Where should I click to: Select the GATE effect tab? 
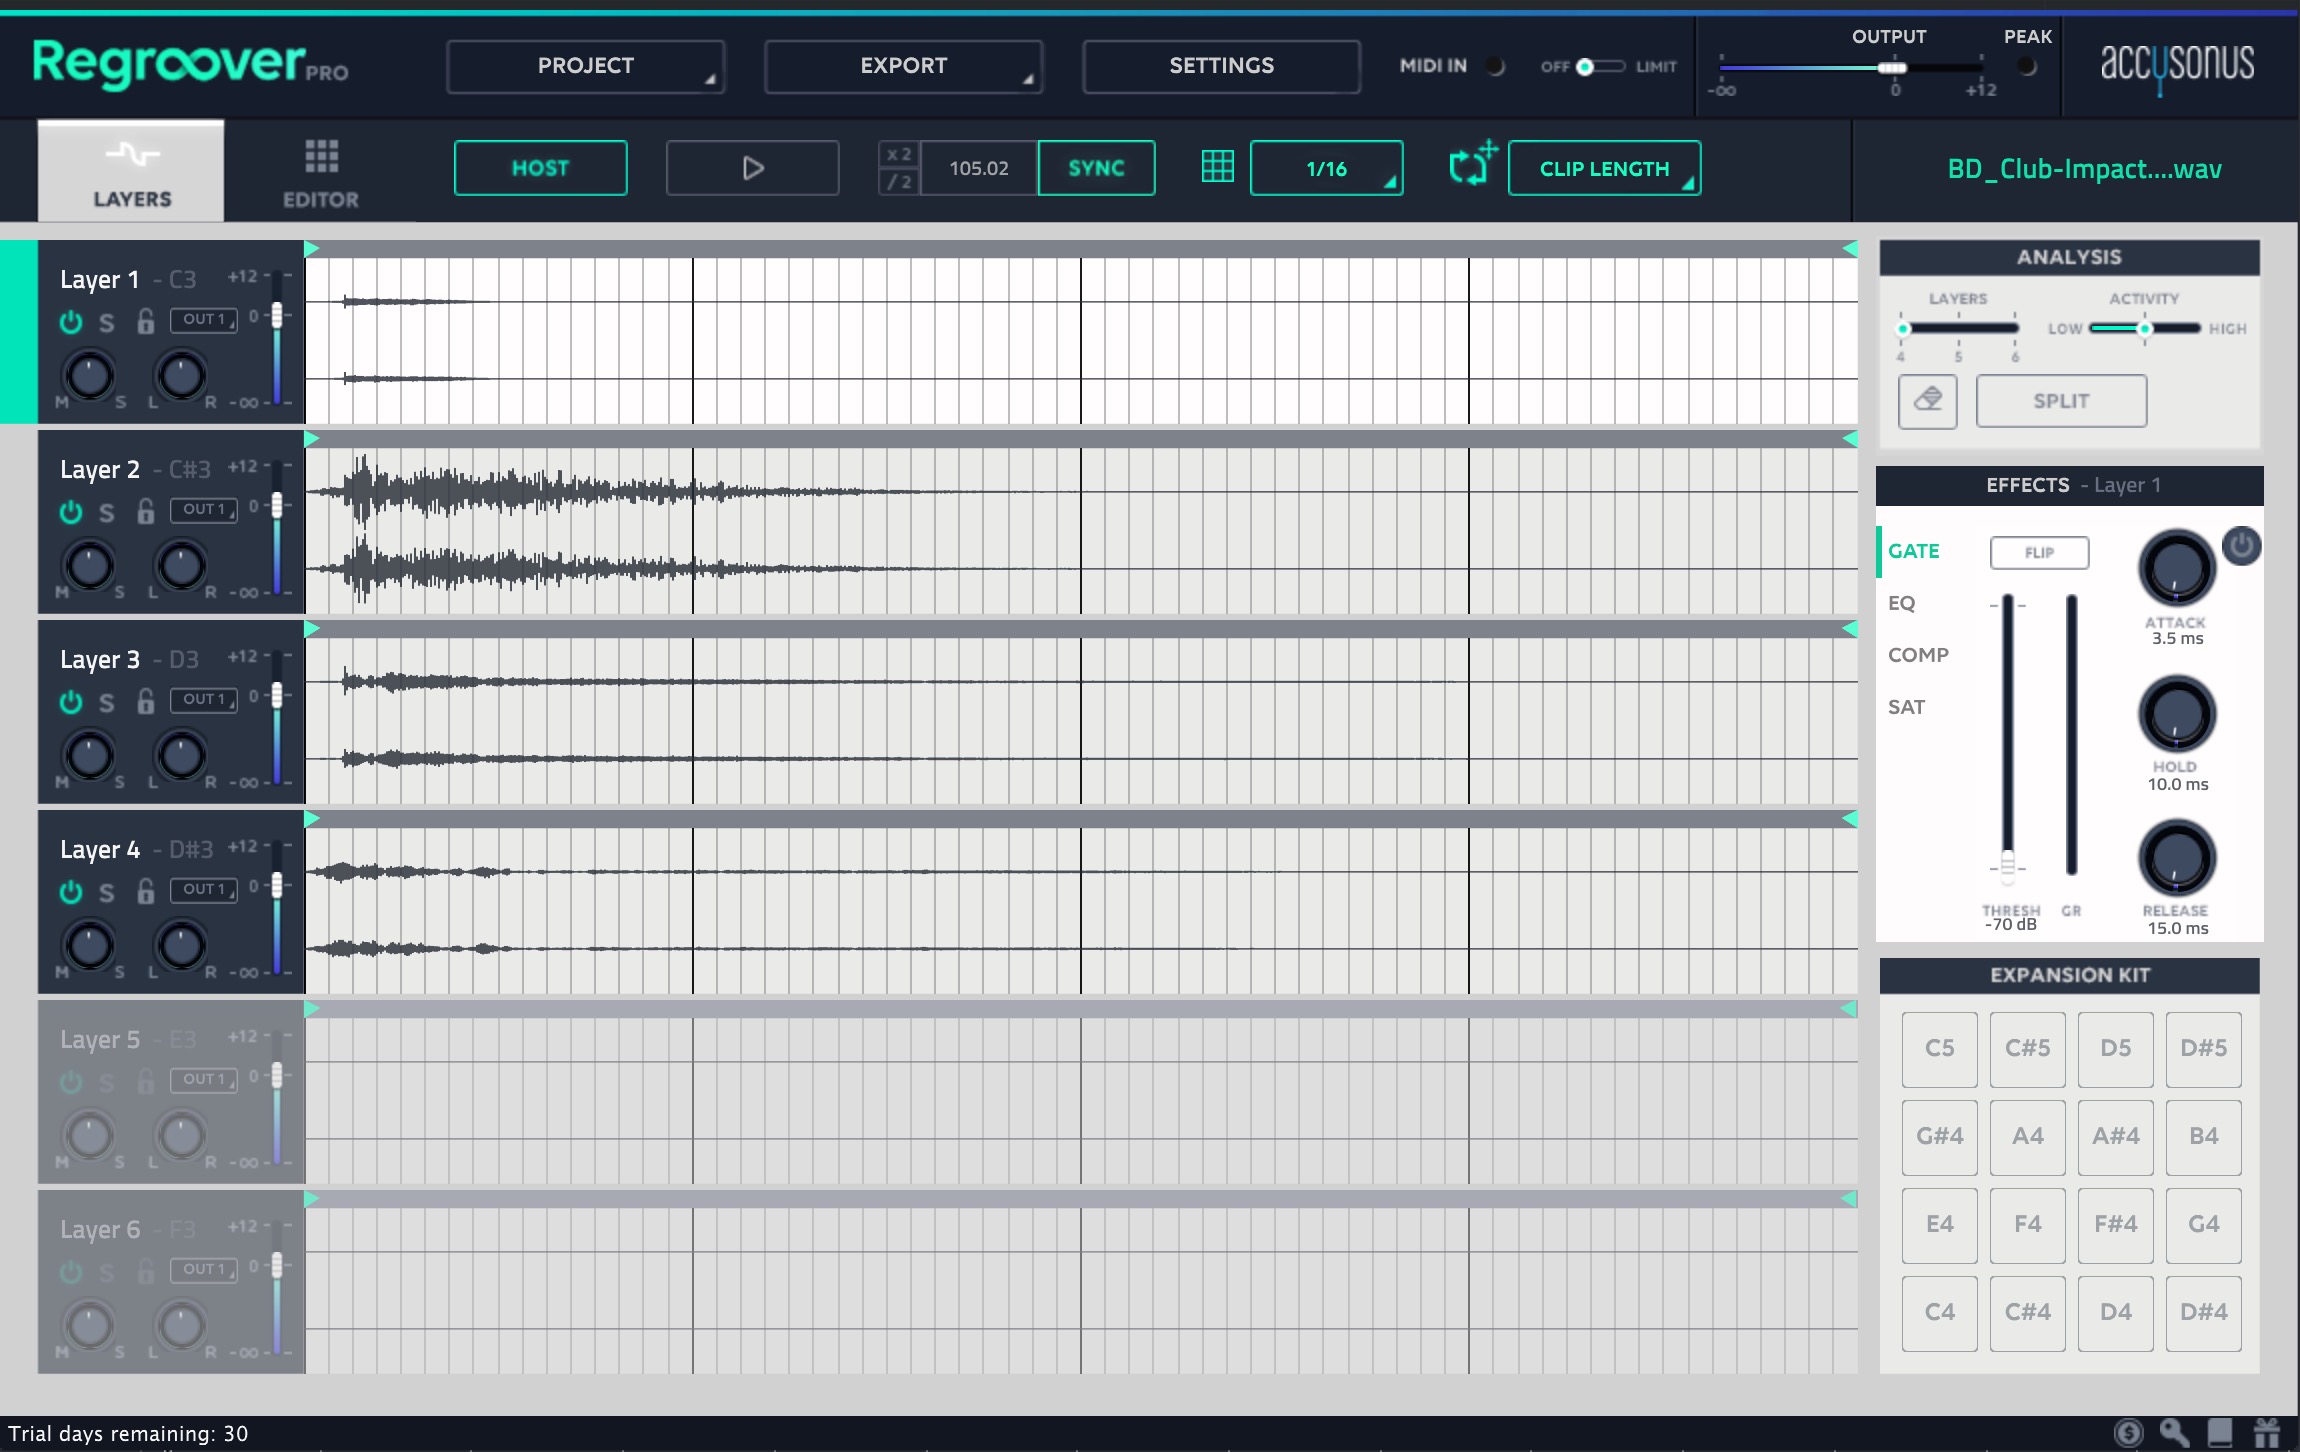coord(1914,551)
